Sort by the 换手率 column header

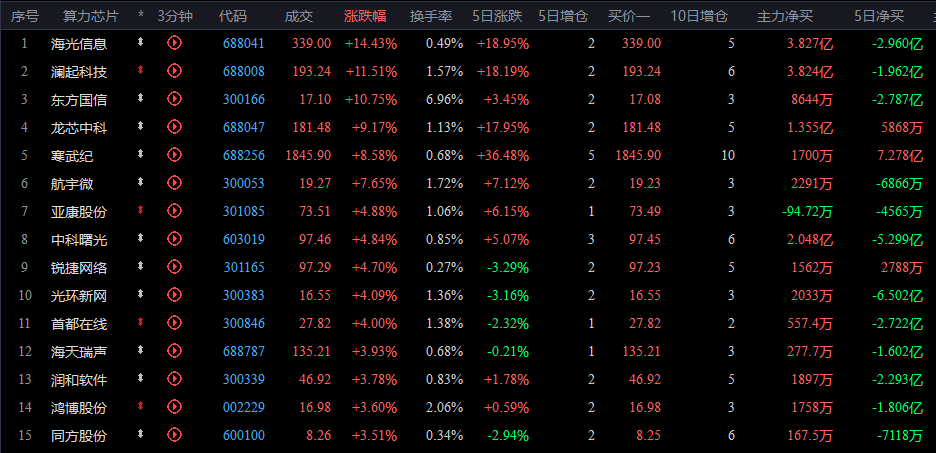[x=431, y=16]
